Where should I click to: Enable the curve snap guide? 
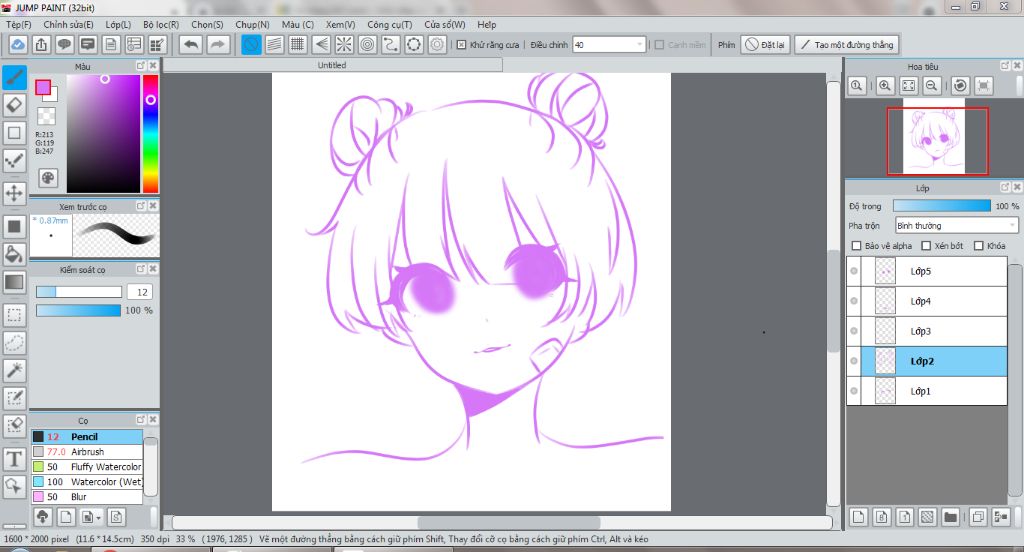click(391, 44)
